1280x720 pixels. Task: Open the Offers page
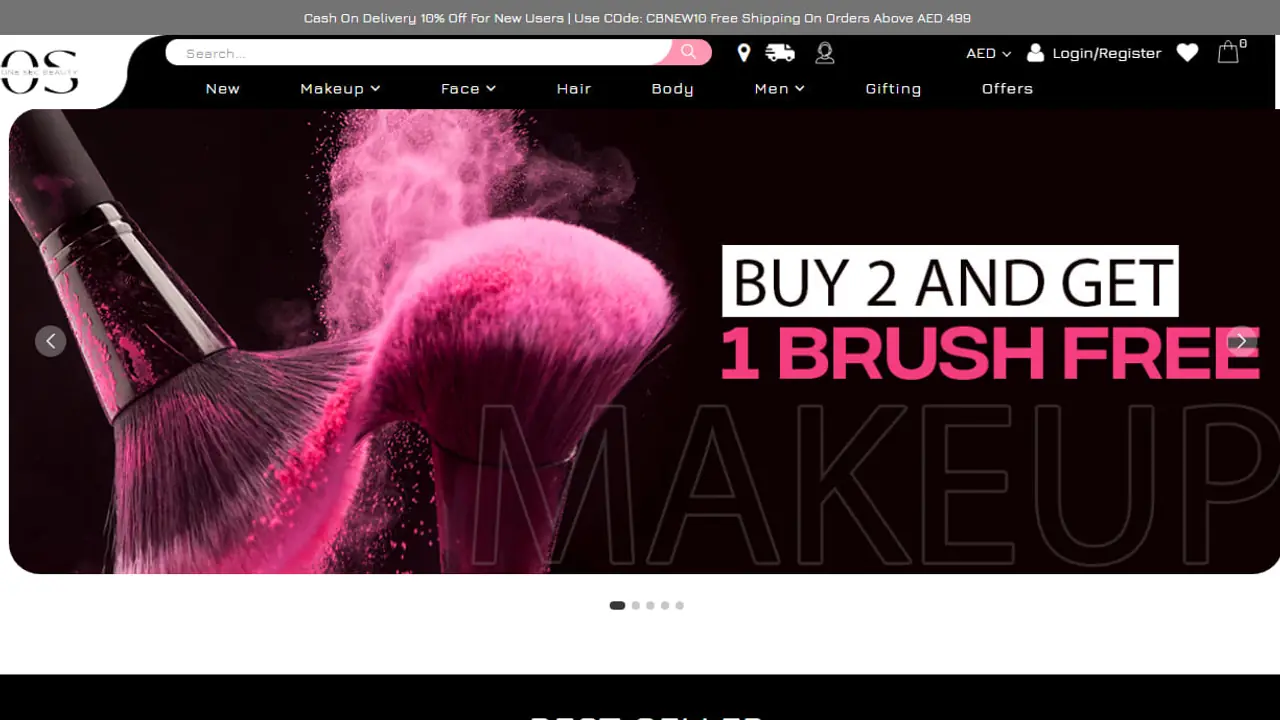(x=1007, y=88)
